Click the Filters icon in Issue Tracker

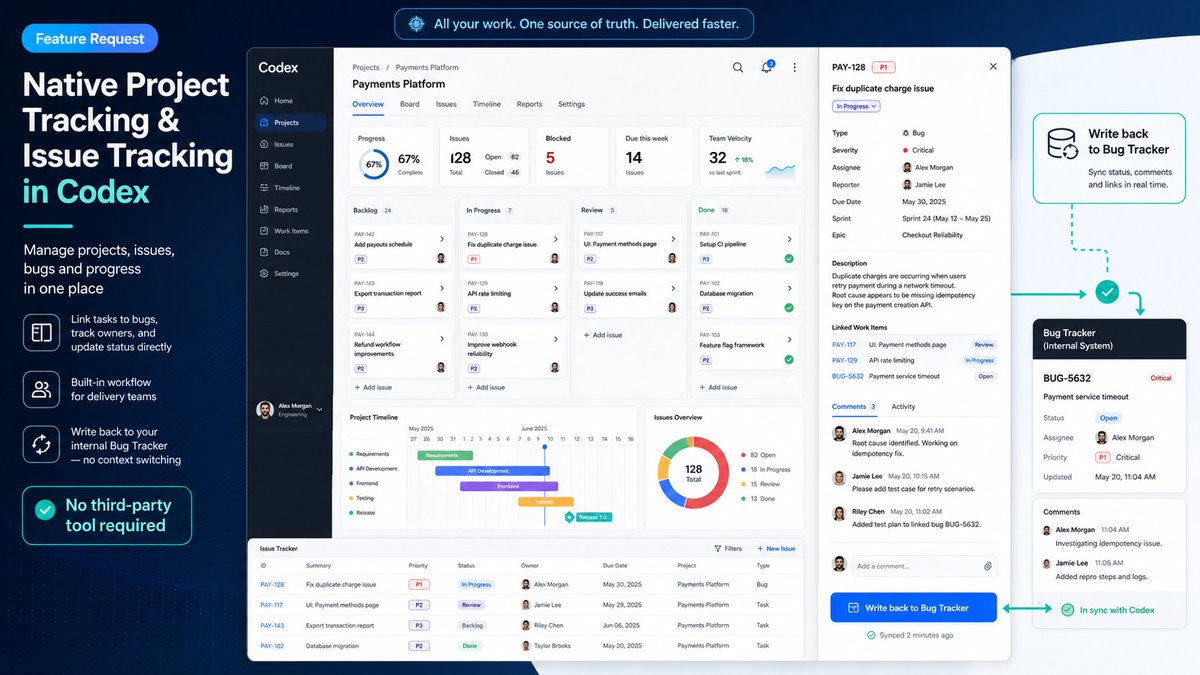[x=718, y=548]
